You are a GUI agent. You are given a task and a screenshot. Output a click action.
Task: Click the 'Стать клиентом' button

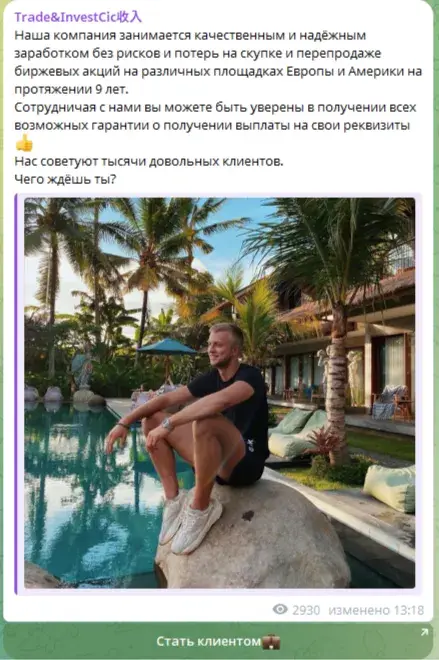click(218, 641)
